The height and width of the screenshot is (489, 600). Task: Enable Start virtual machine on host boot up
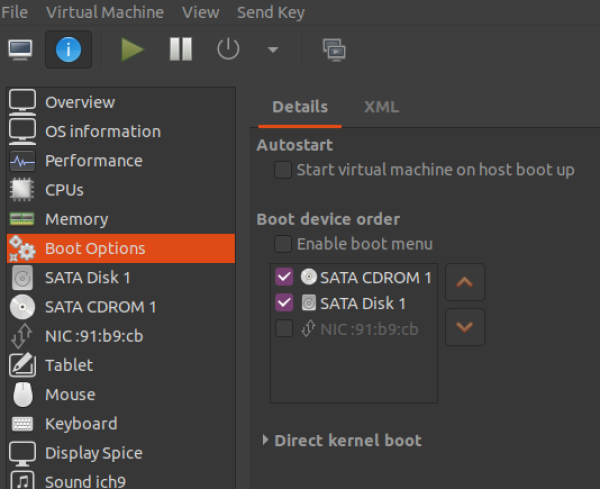point(283,170)
